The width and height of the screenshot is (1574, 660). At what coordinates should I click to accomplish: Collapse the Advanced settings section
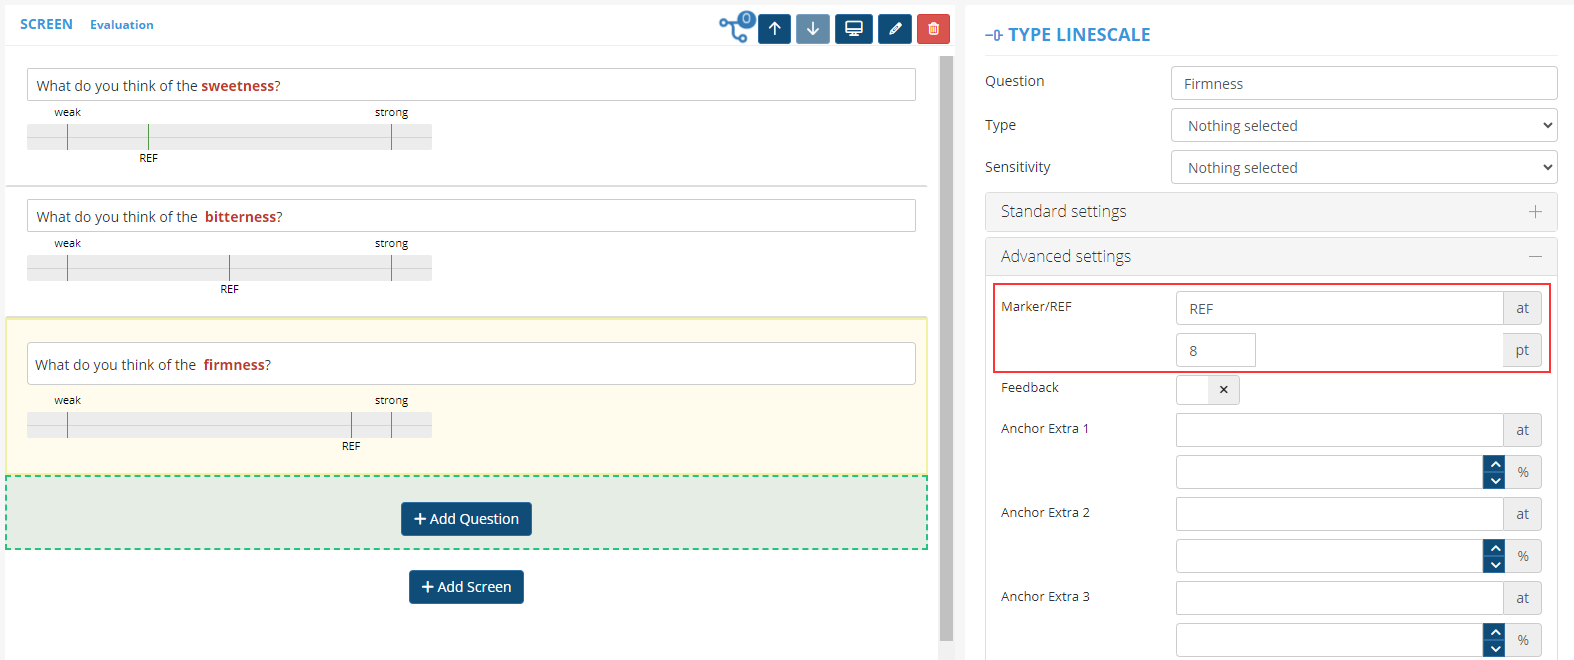point(1066,257)
